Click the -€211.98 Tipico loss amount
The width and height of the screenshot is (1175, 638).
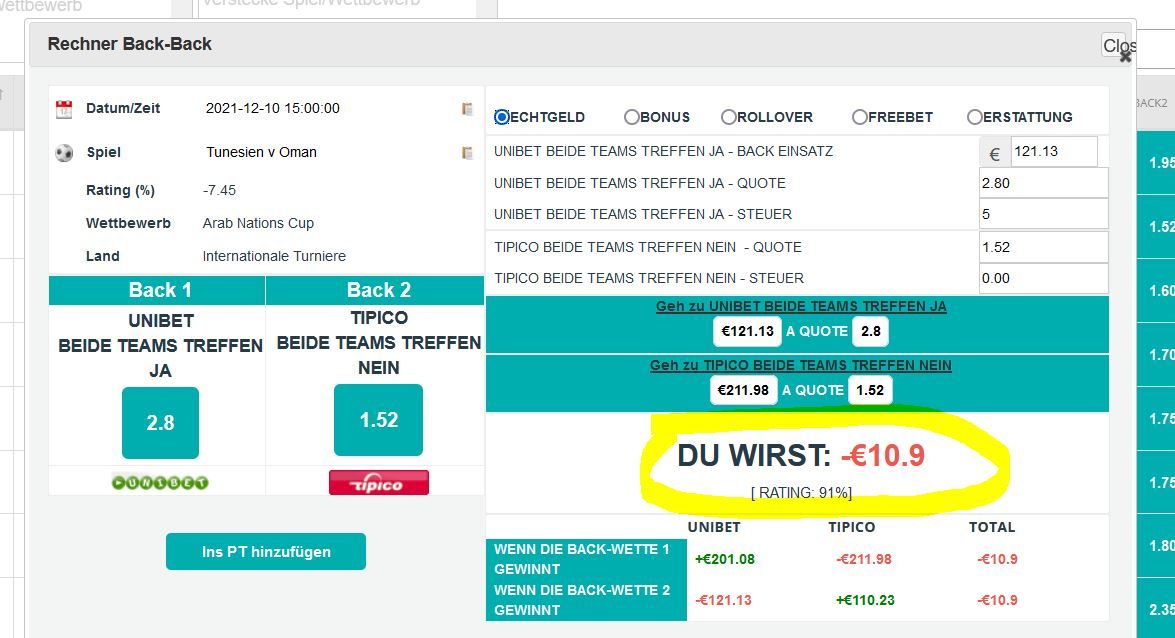click(864, 559)
